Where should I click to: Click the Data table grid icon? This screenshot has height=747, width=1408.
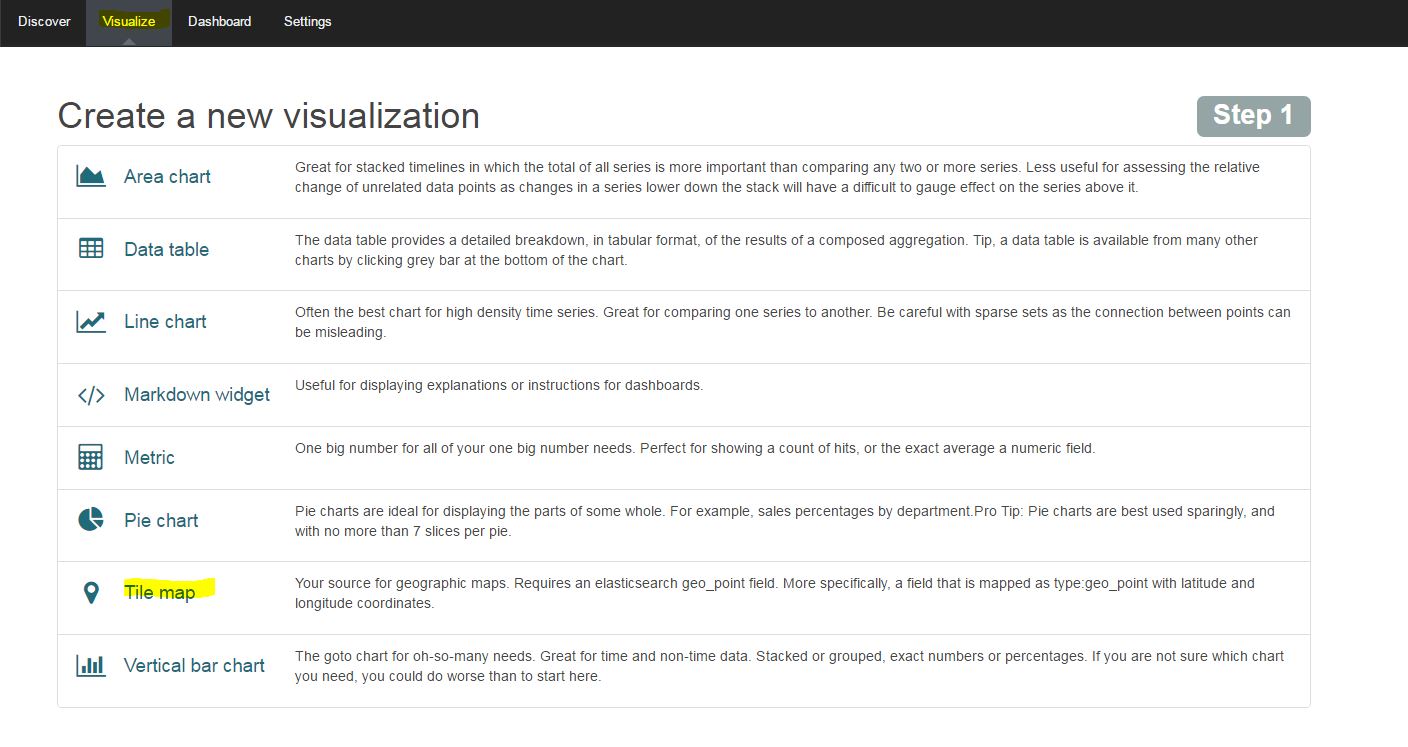(x=91, y=249)
